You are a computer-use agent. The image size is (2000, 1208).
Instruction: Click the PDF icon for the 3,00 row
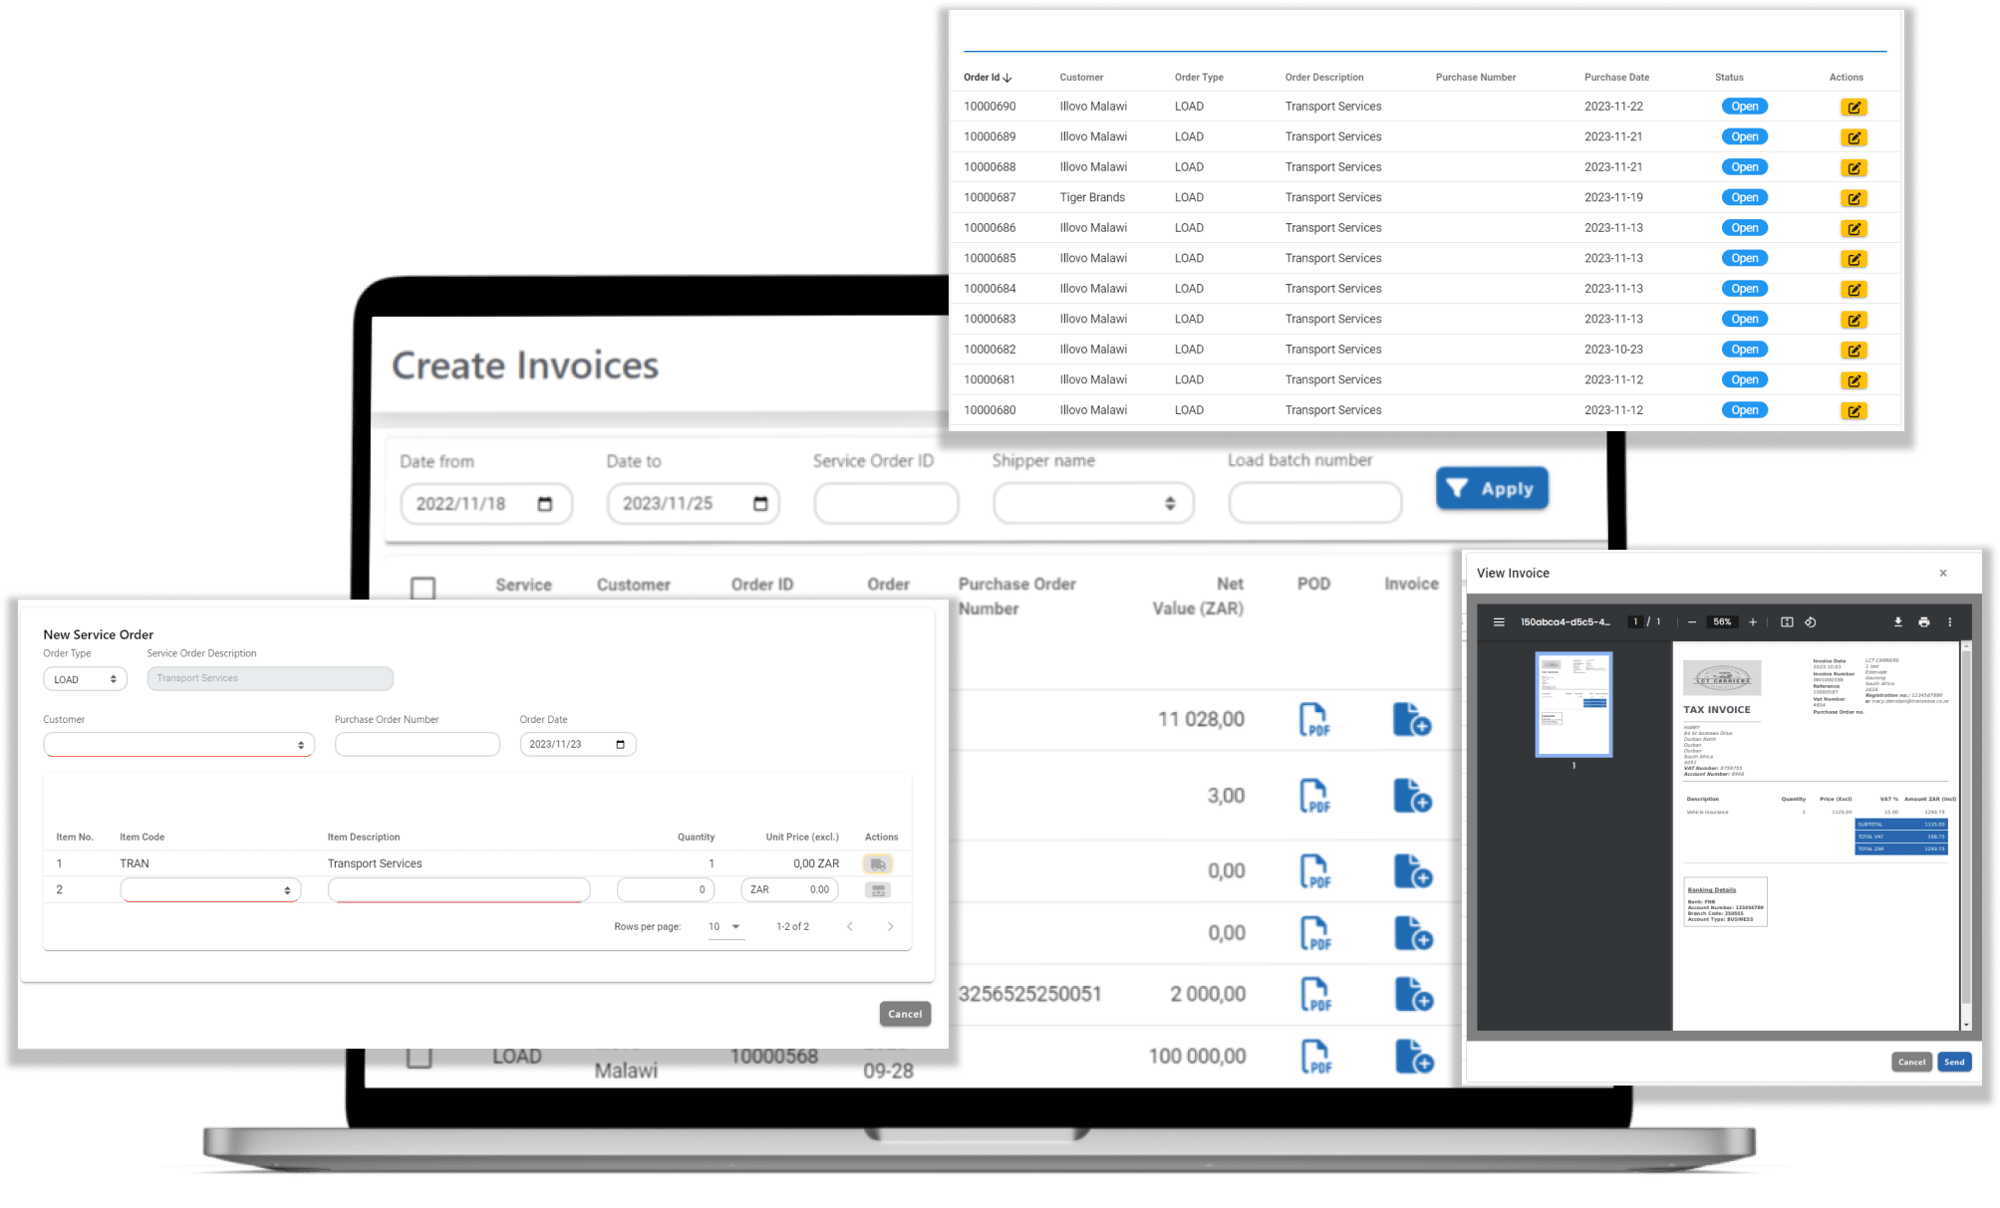point(1311,794)
